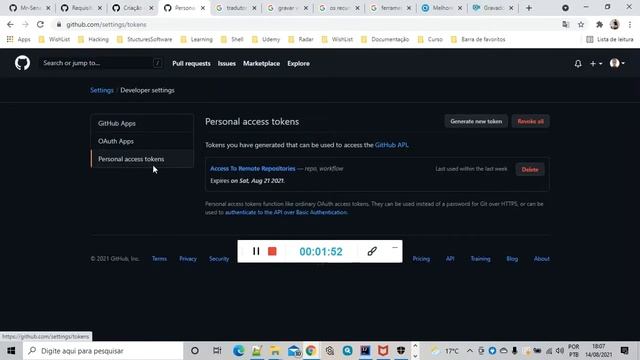Open Lista de leitura reading list
The width and height of the screenshot is (640, 360).
coord(610,40)
